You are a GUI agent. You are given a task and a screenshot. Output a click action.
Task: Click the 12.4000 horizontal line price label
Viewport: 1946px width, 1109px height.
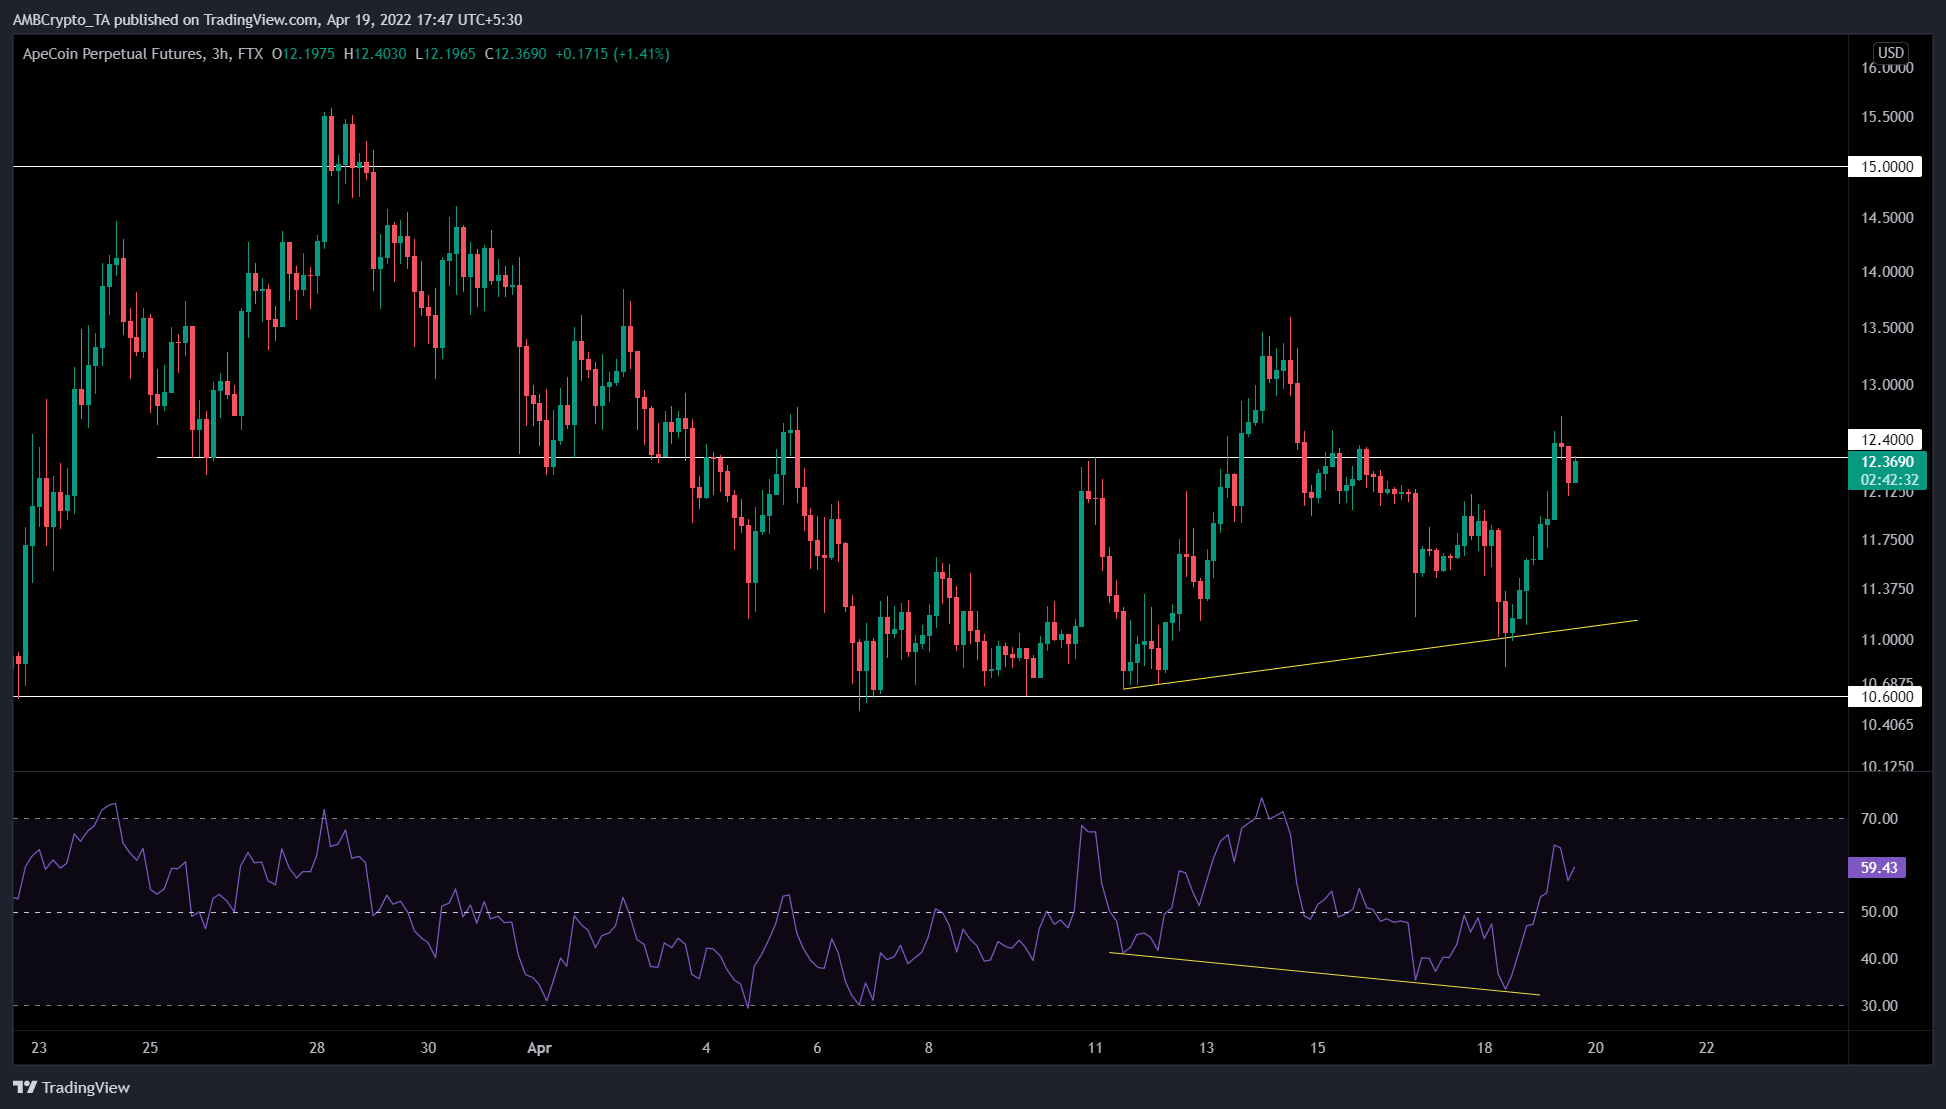tap(1885, 440)
